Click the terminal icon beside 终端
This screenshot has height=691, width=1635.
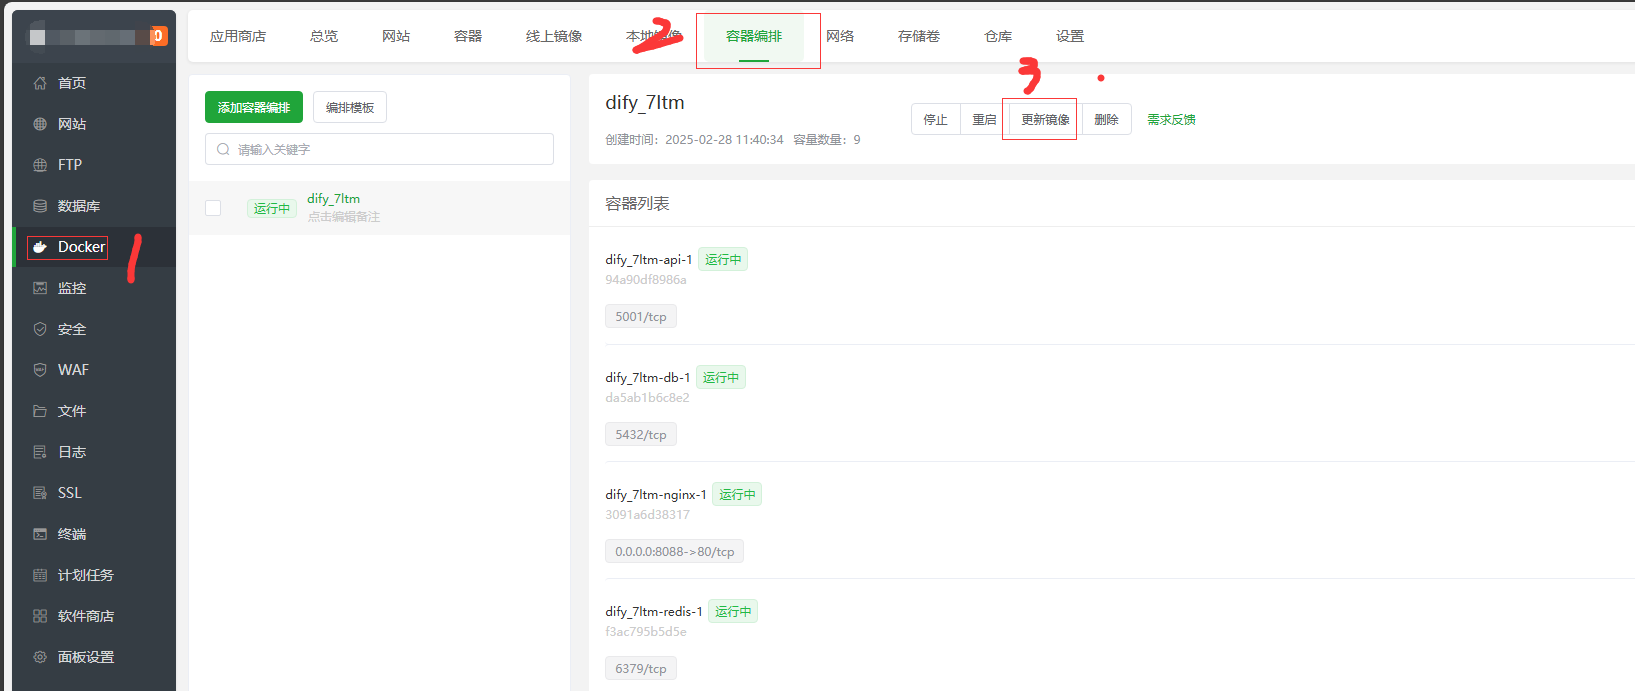[x=40, y=534]
